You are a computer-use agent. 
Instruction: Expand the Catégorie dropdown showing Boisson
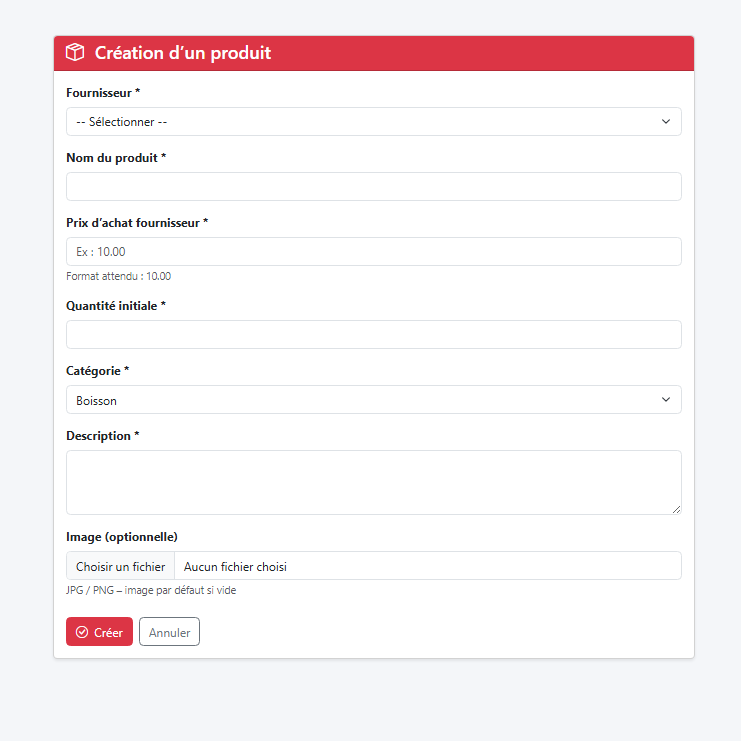coord(373,400)
